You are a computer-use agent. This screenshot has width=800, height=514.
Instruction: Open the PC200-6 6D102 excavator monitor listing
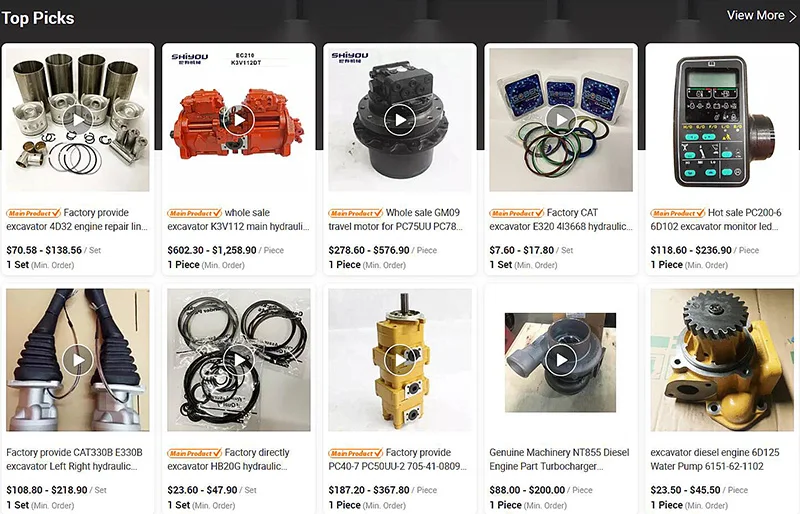coord(716,219)
